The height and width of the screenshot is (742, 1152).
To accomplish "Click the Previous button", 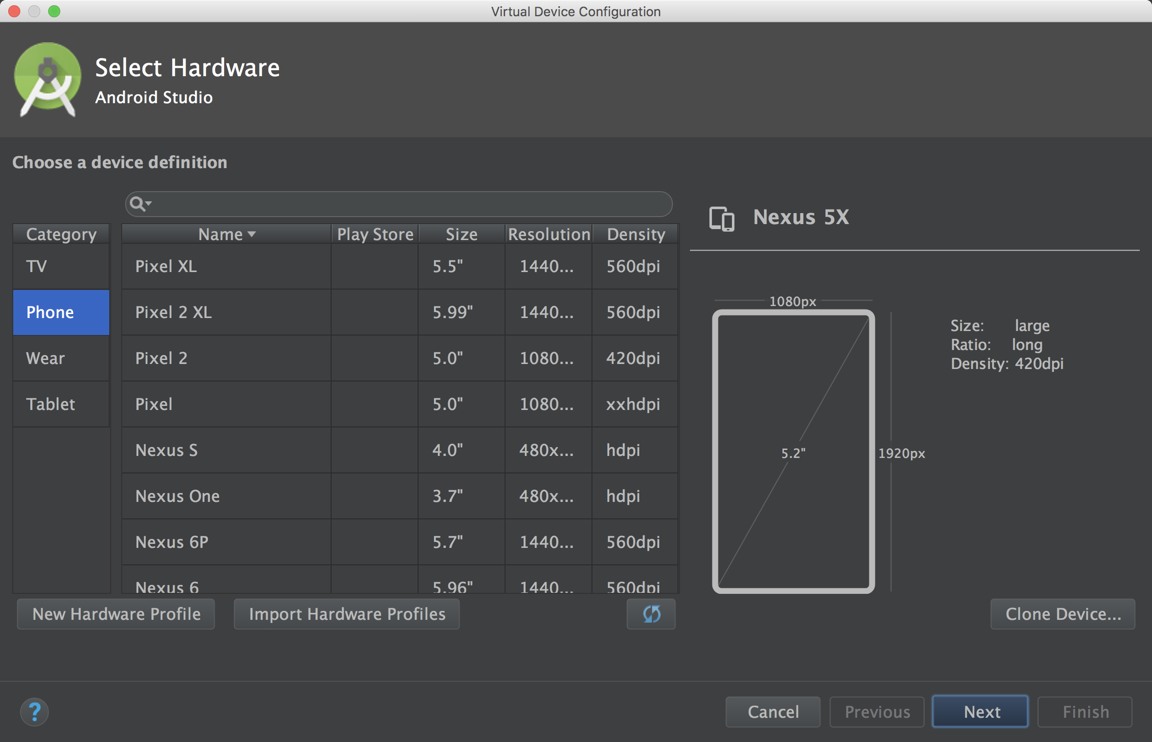I will click(x=877, y=712).
